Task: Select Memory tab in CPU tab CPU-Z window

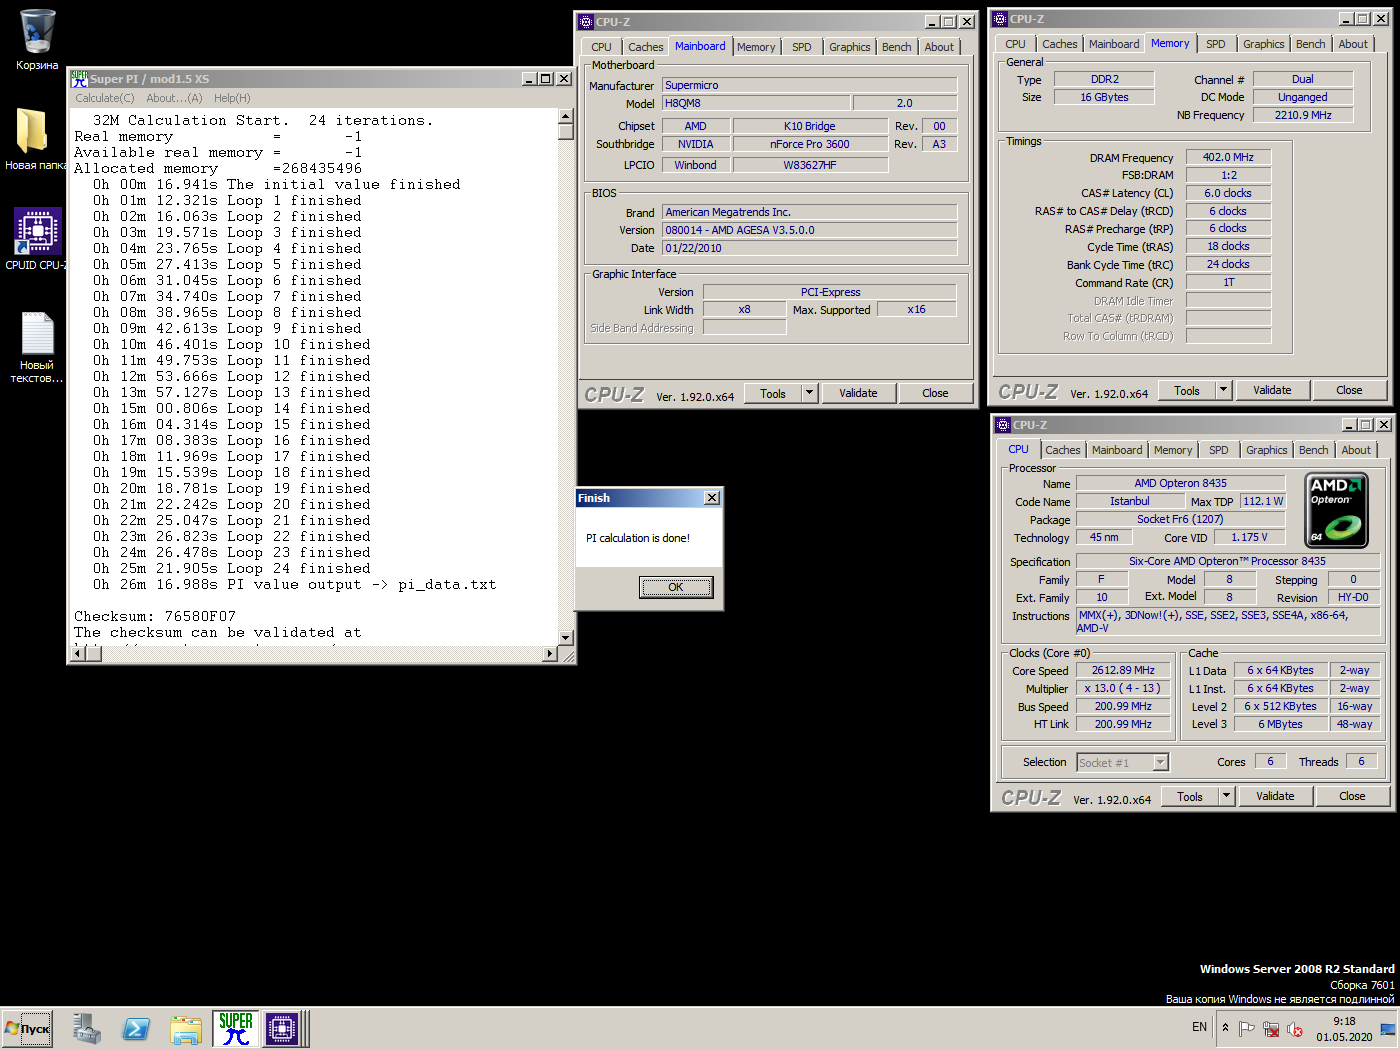Action: tap(1173, 450)
